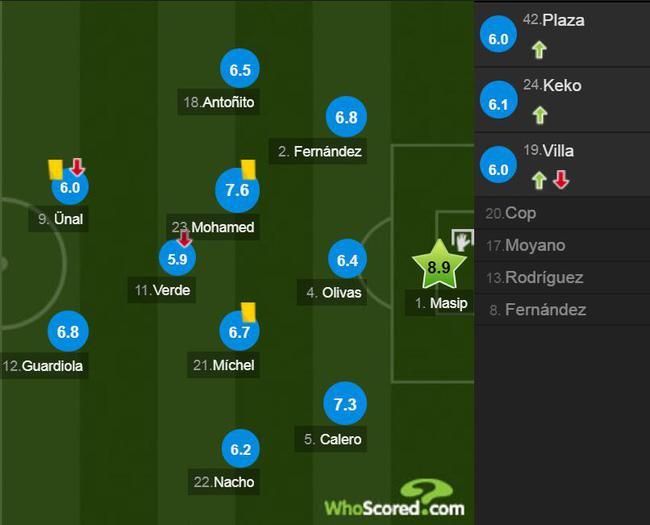
Task: Click Míchel's yellow card icon
Action: tap(248, 312)
